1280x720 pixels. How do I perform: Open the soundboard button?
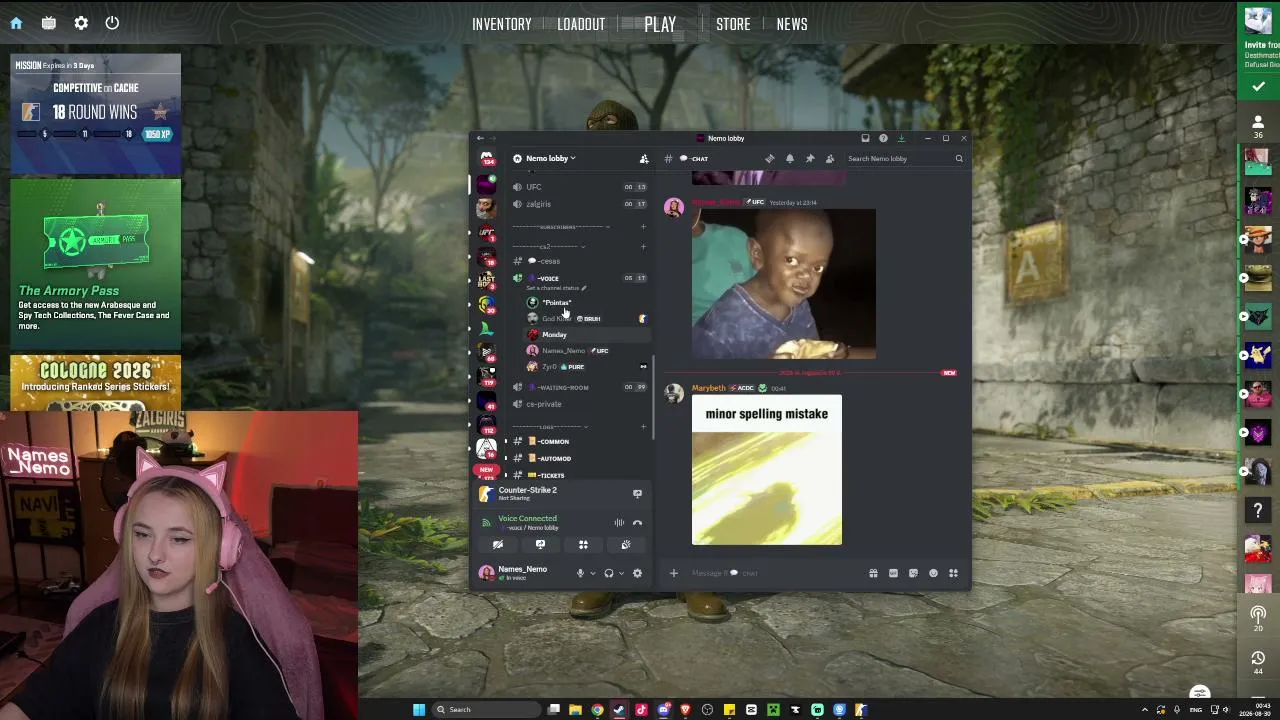(626, 545)
